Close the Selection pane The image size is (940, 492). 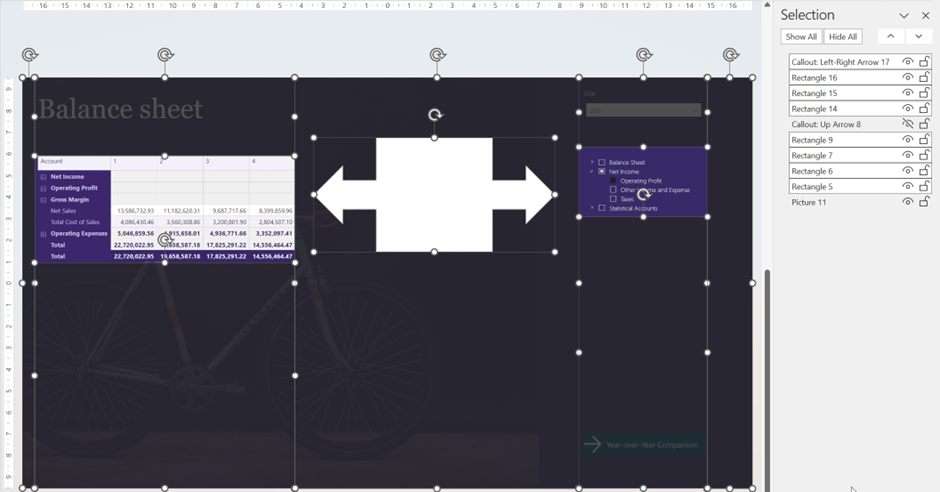point(926,16)
